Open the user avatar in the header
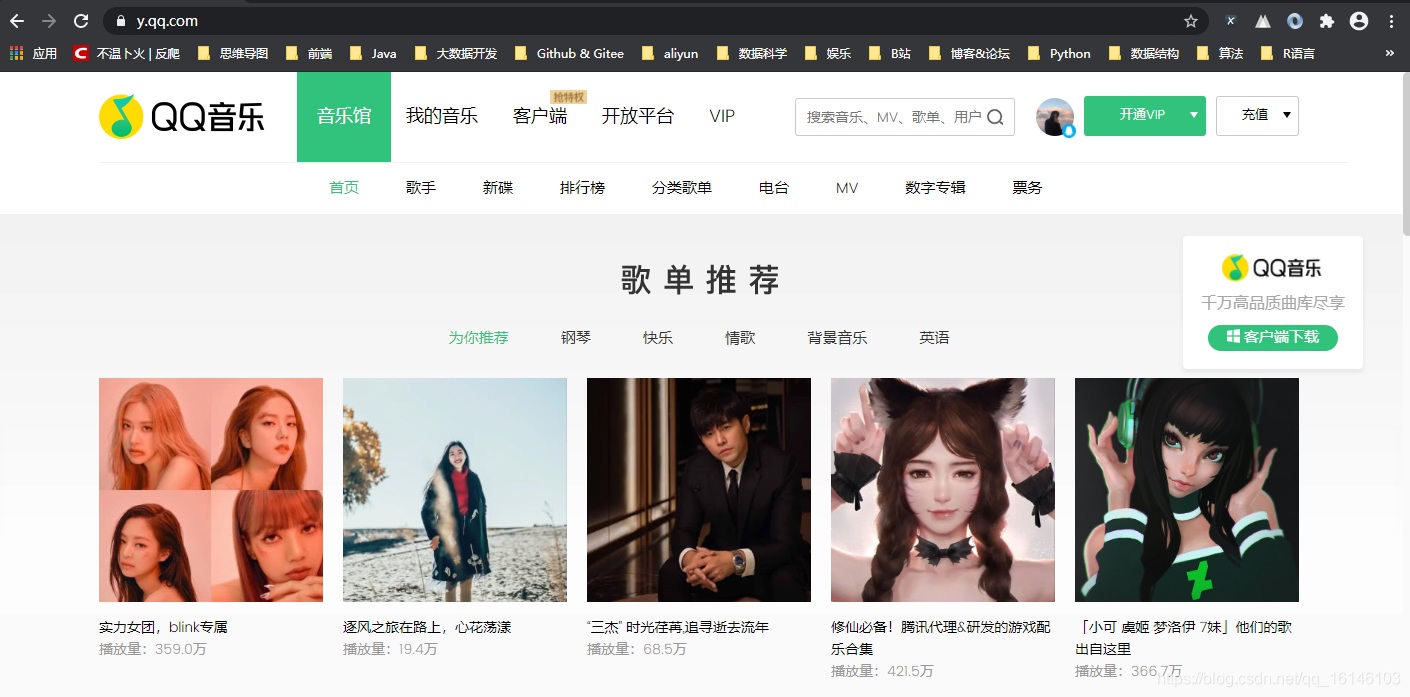The width and height of the screenshot is (1410, 697). click(x=1055, y=117)
